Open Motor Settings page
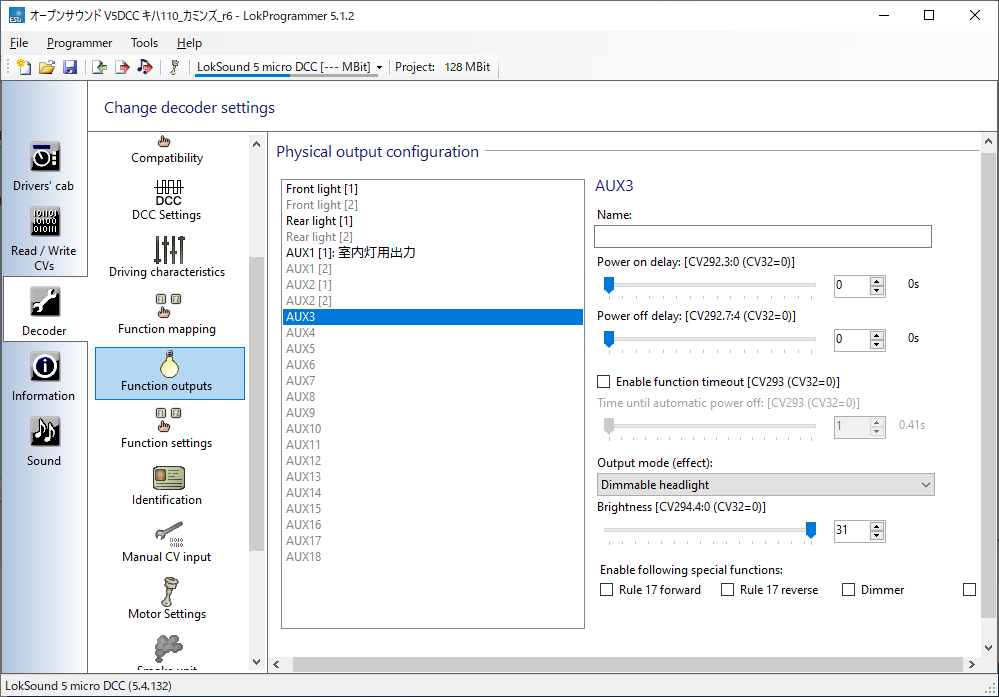The image size is (999, 697). (167, 599)
